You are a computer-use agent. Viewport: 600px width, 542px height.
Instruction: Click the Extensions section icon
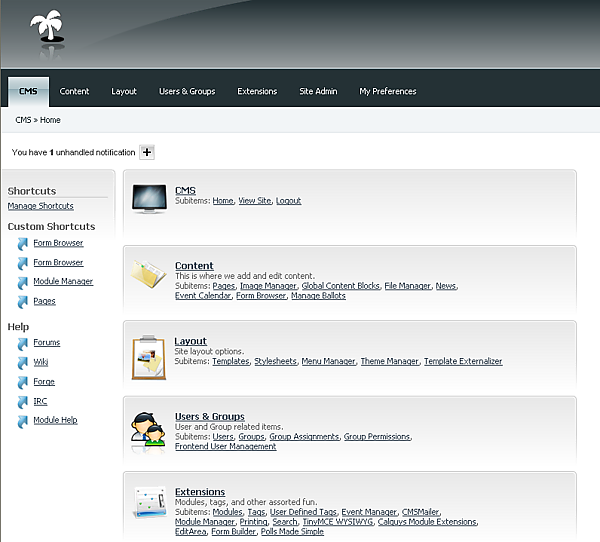tap(149, 503)
